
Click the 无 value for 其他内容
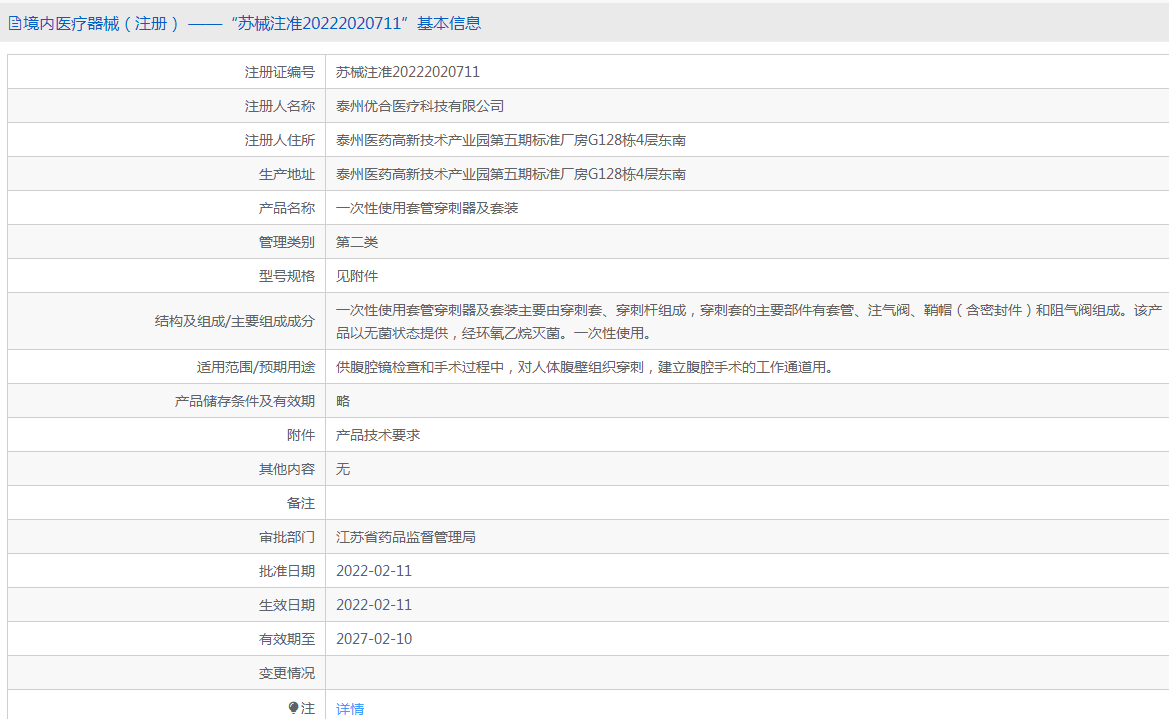(x=342, y=469)
